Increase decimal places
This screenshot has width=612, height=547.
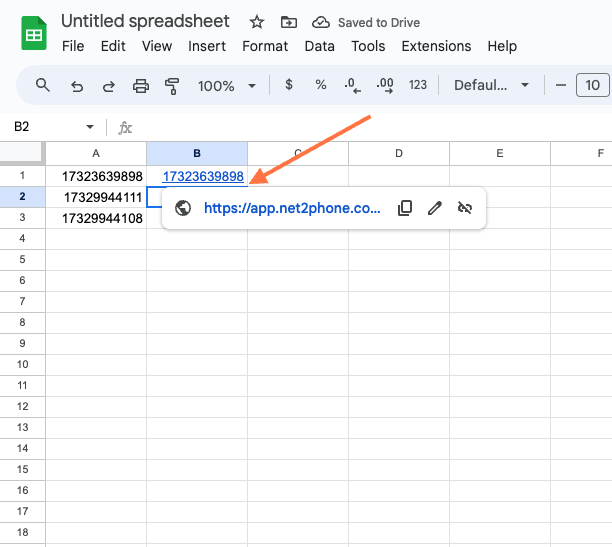(385, 85)
